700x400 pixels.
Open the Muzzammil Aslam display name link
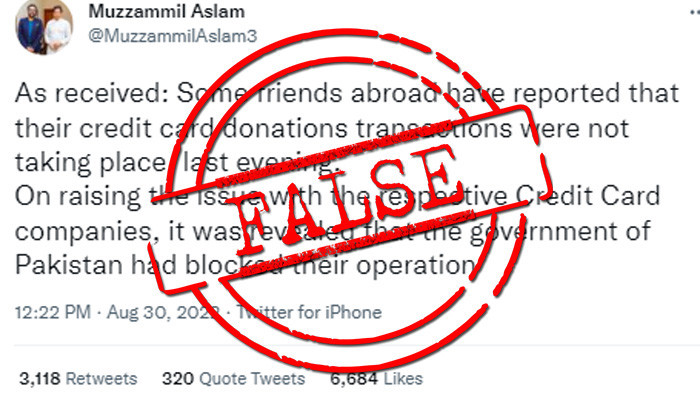167,12
